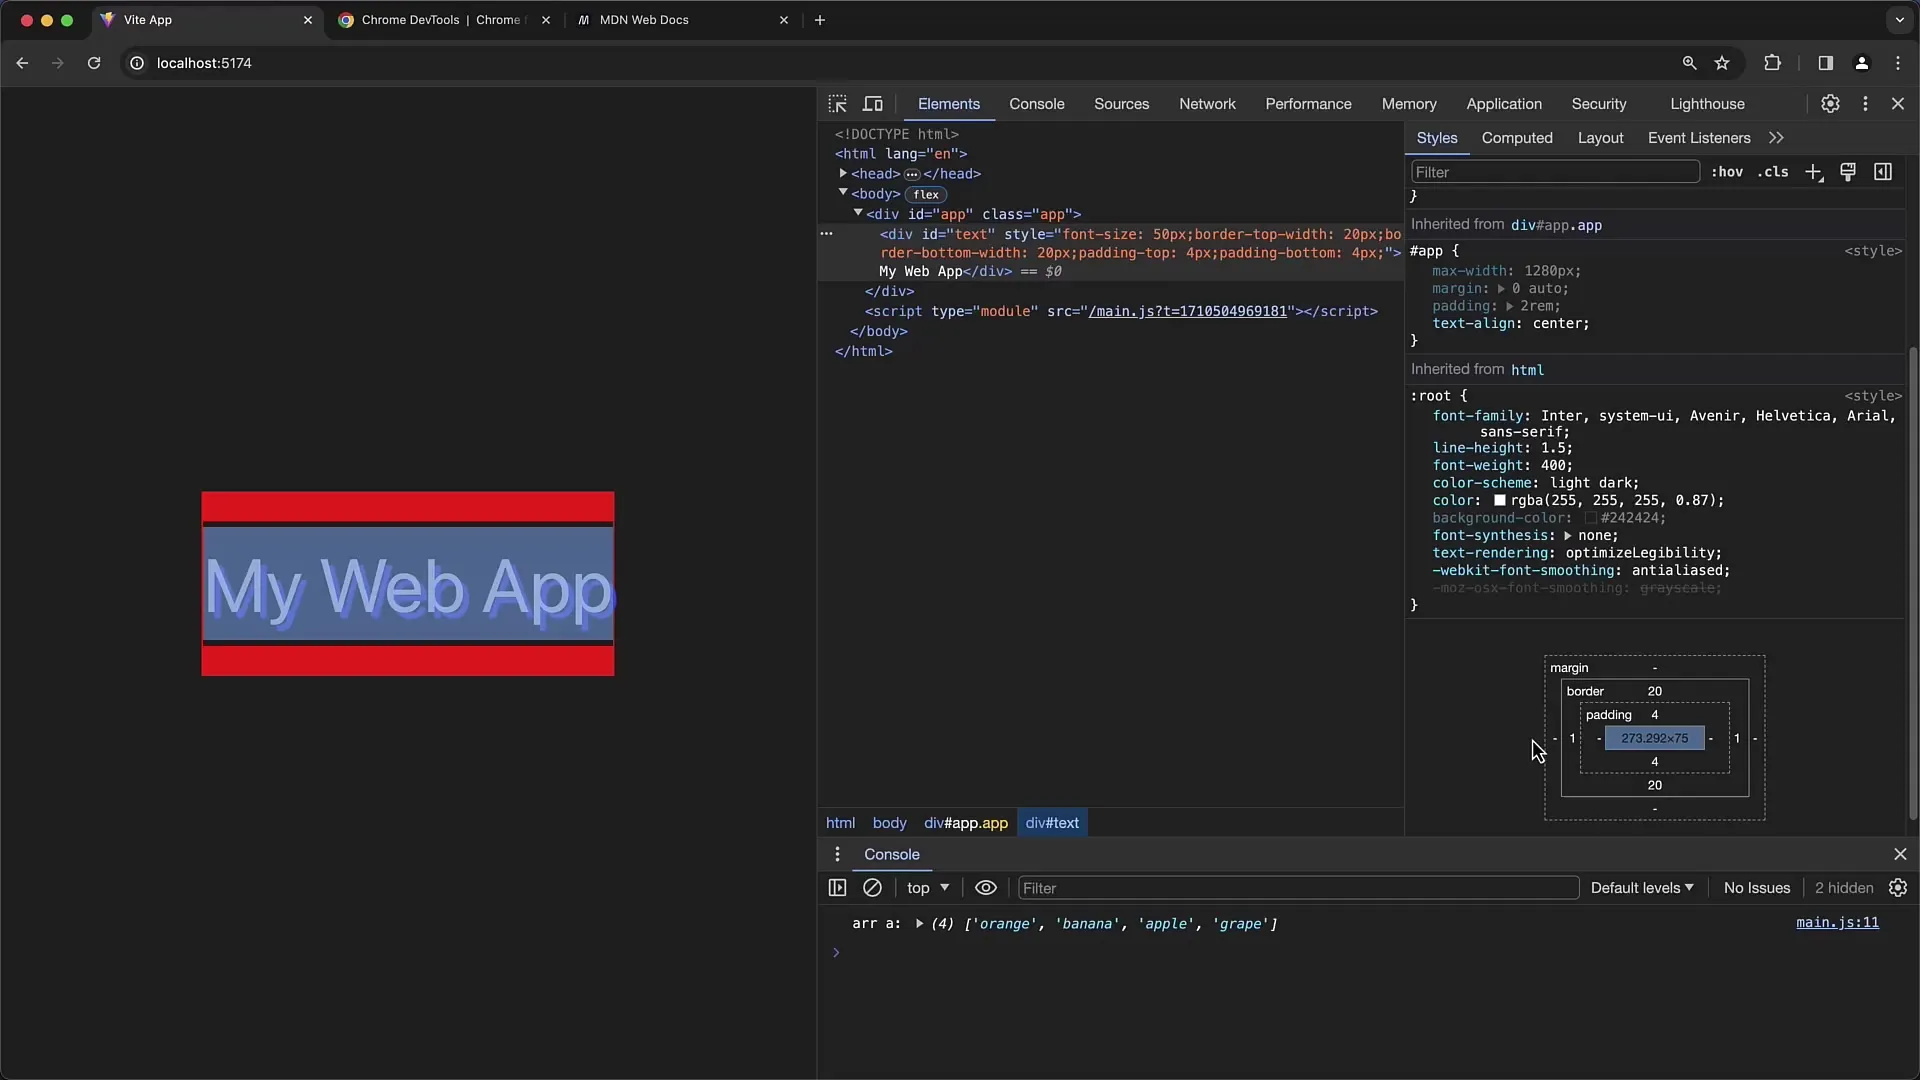Screen dimensions: 1920x1080
Task: Collapse the div#app element node
Action: 858,213
